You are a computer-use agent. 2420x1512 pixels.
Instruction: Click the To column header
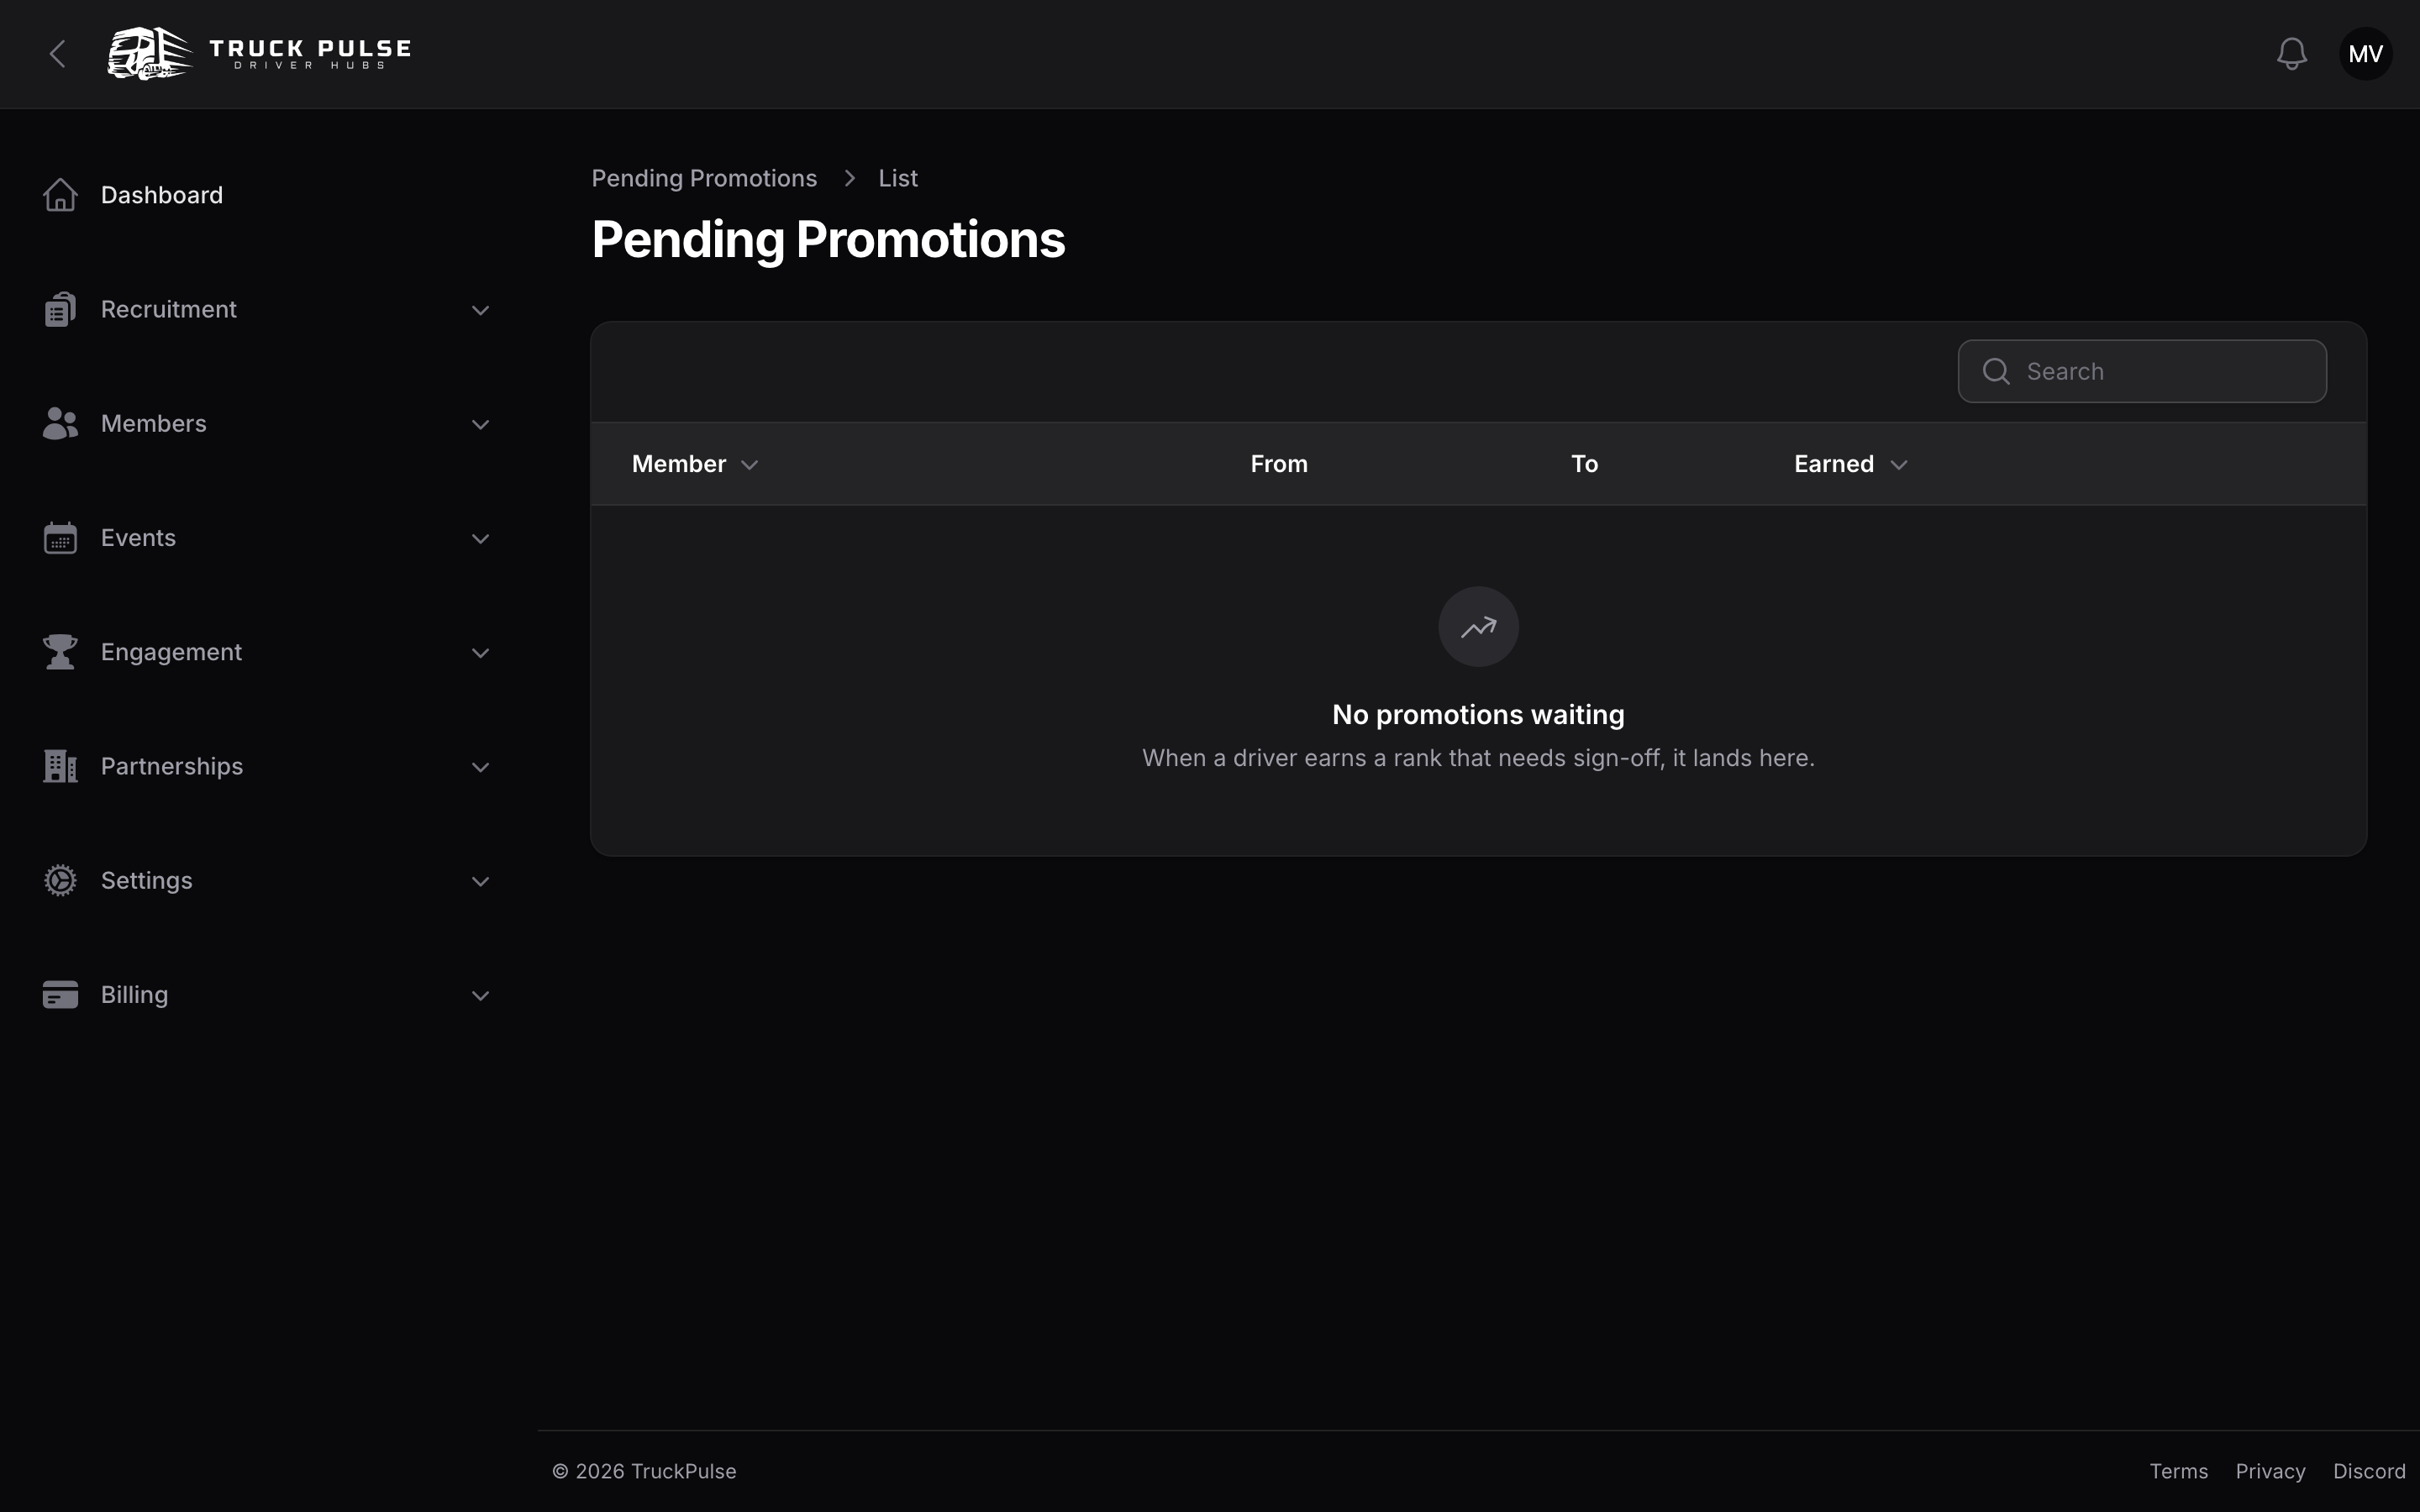[x=1584, y=464]
